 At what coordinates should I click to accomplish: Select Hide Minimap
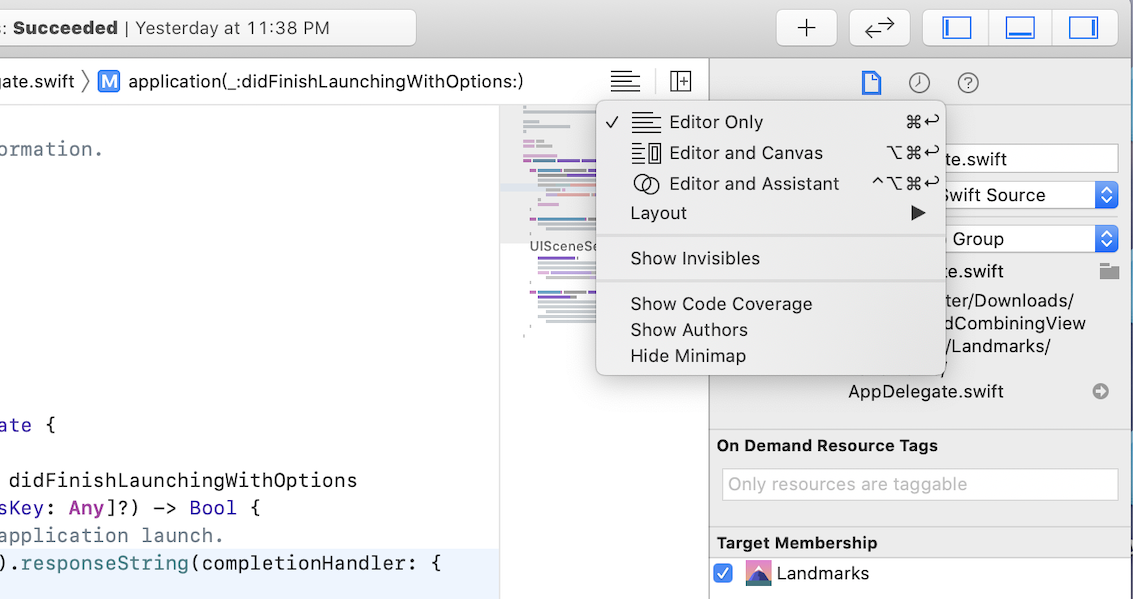point(688,356)
